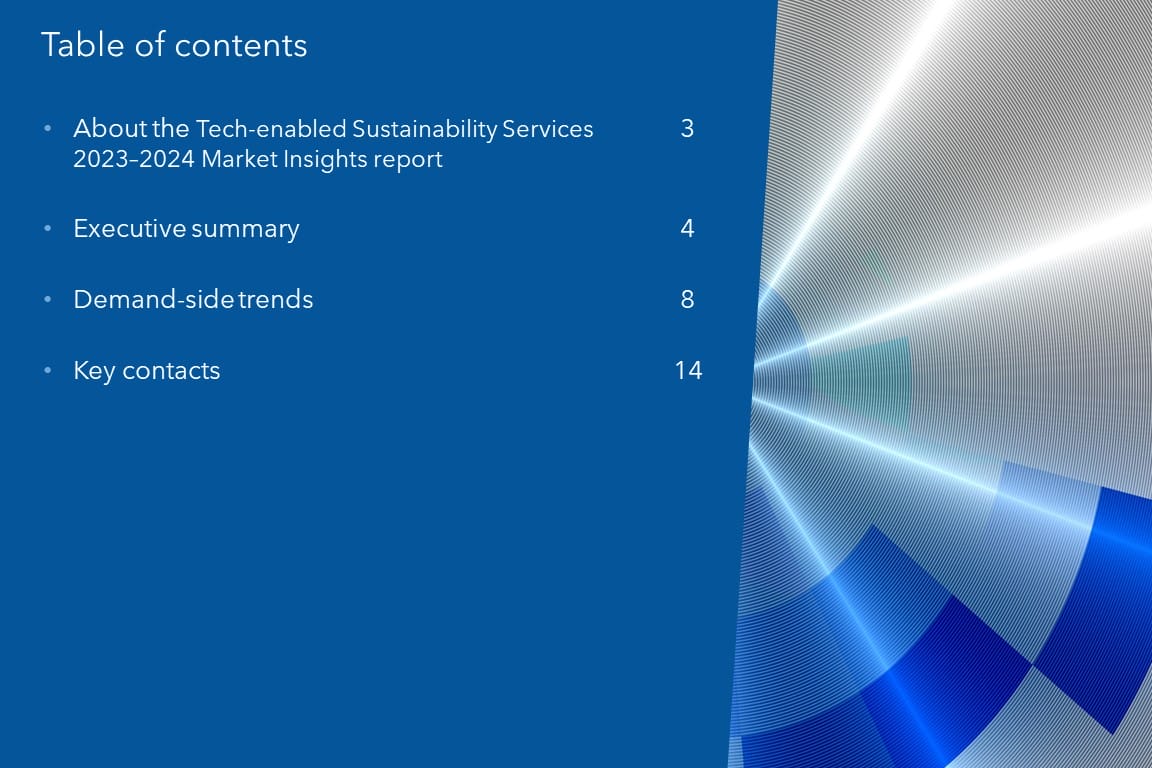The height and width of the screenshot is (768, 1152).
Task: Open the Key contacts entry
Action: [x=146, y=371]
